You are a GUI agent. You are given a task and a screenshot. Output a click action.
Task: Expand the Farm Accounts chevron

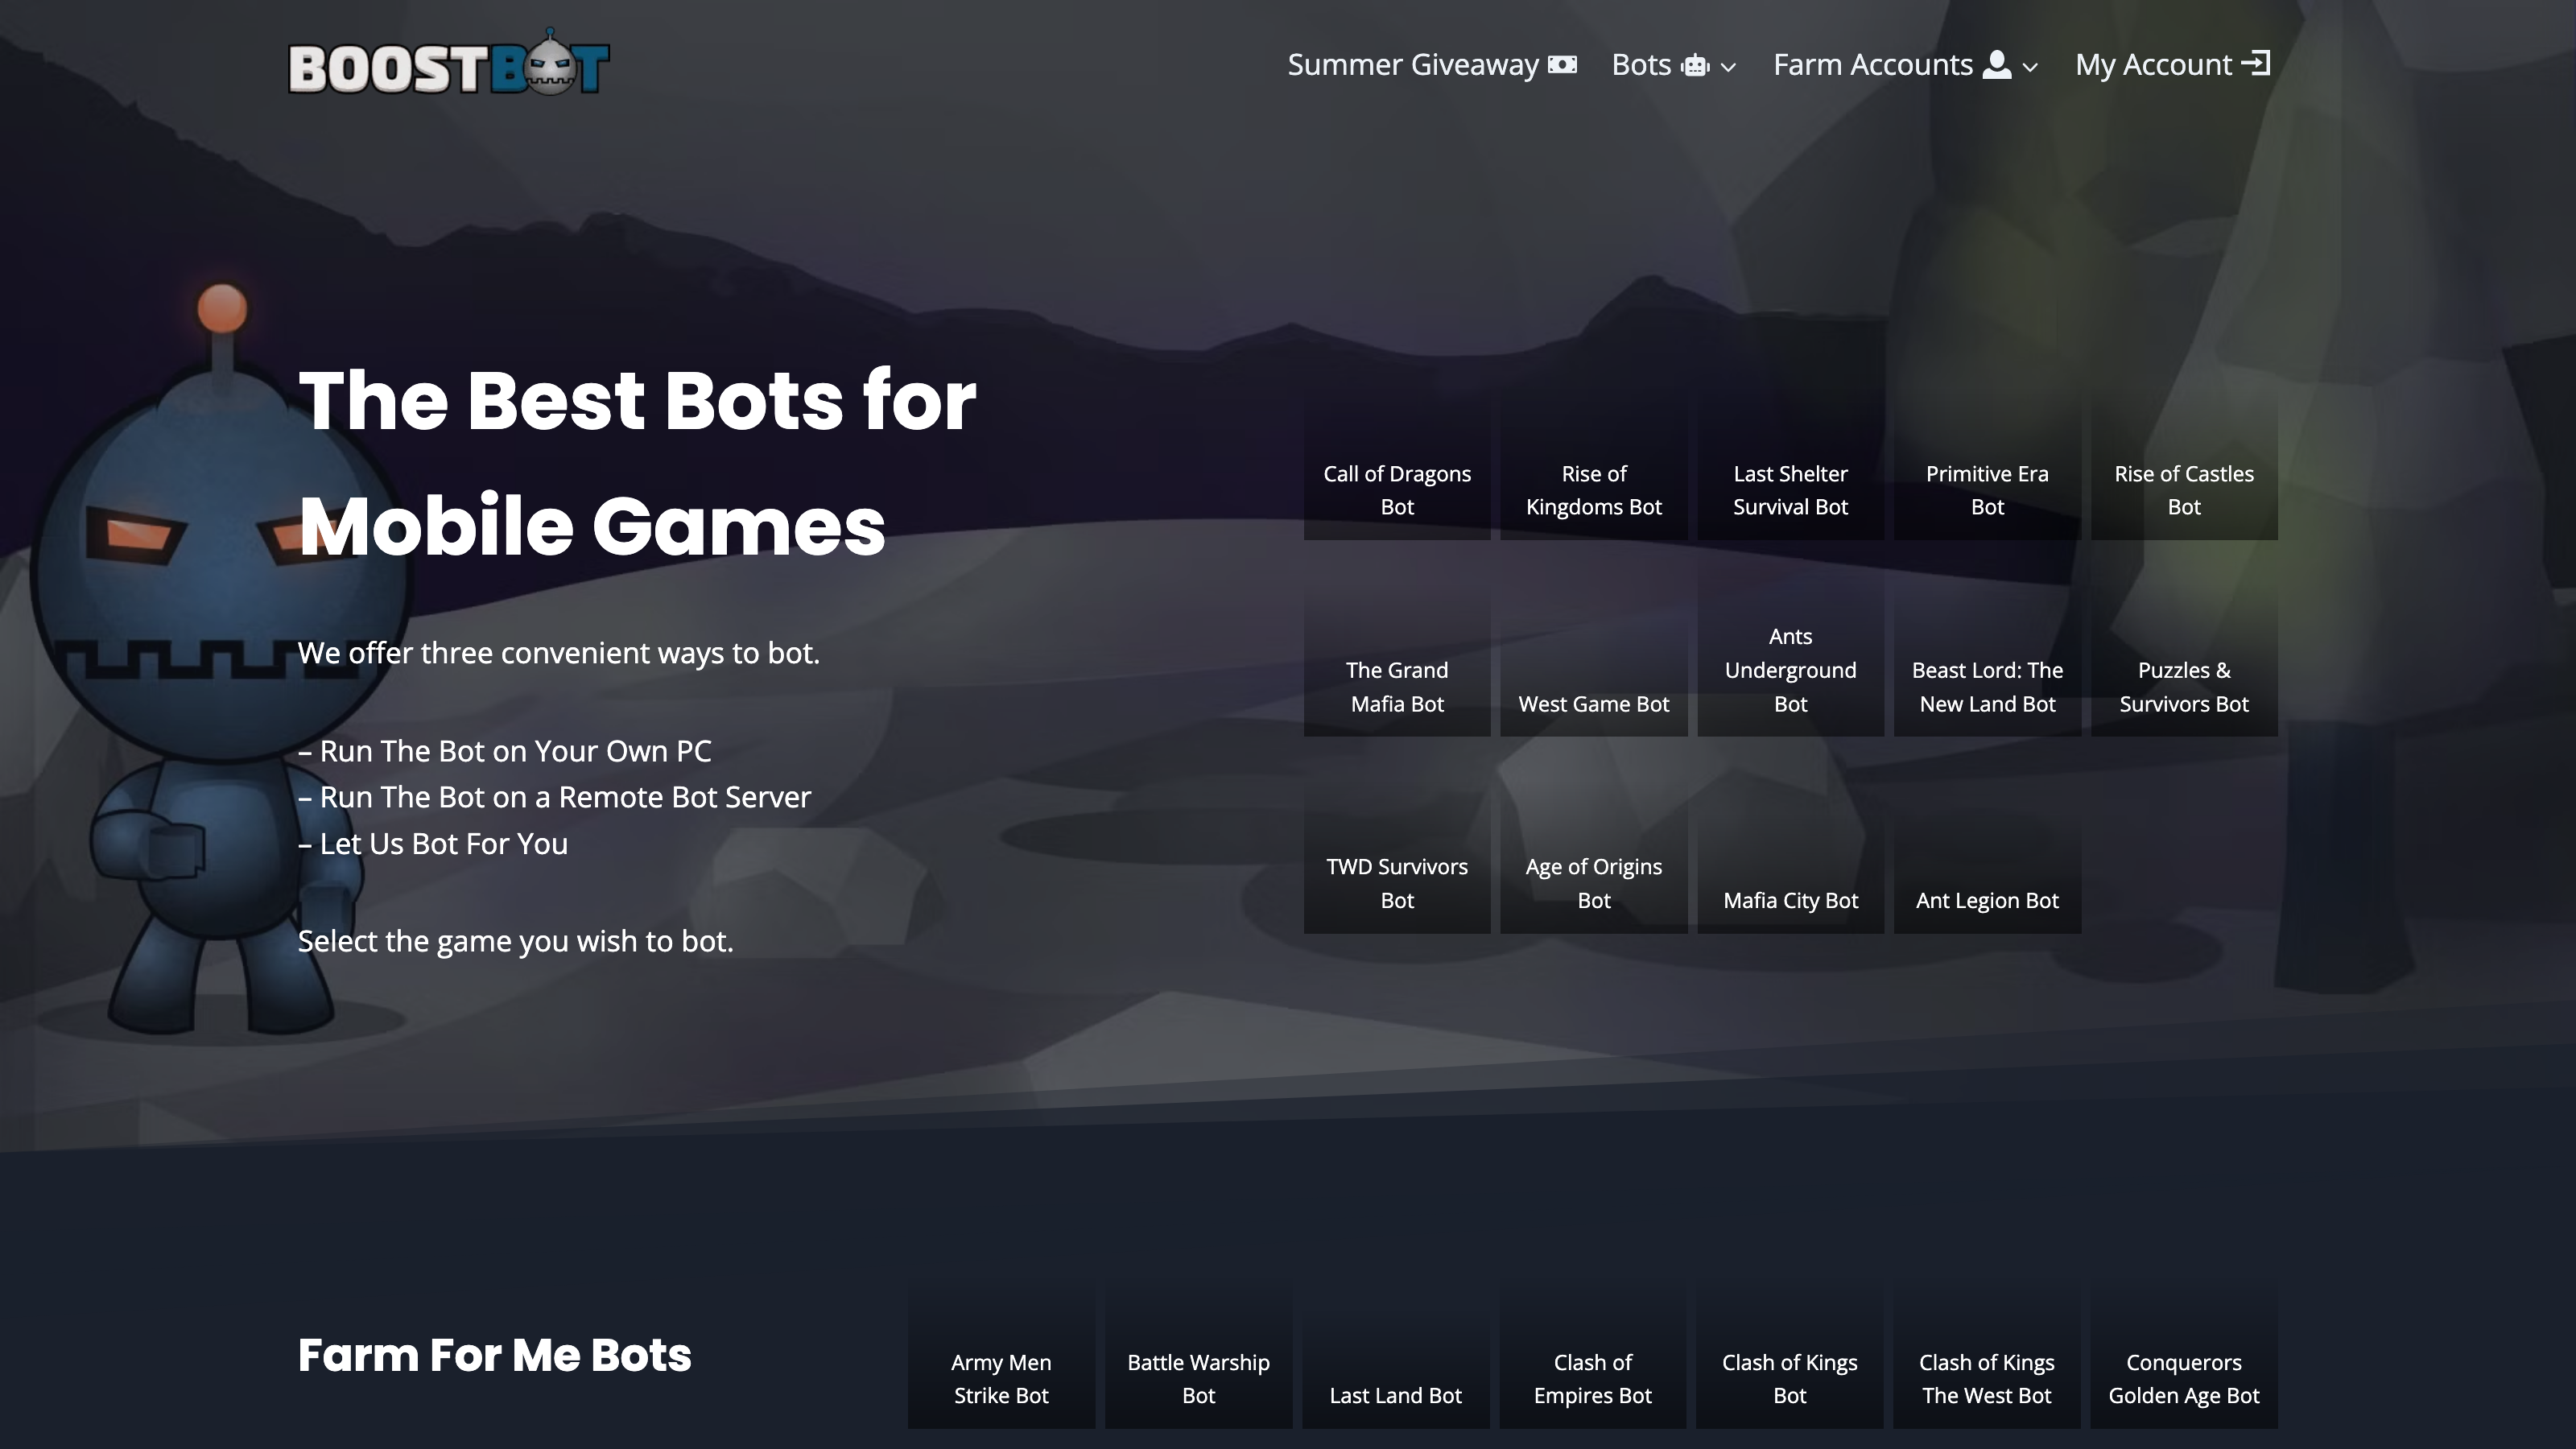pos(2030,67)
